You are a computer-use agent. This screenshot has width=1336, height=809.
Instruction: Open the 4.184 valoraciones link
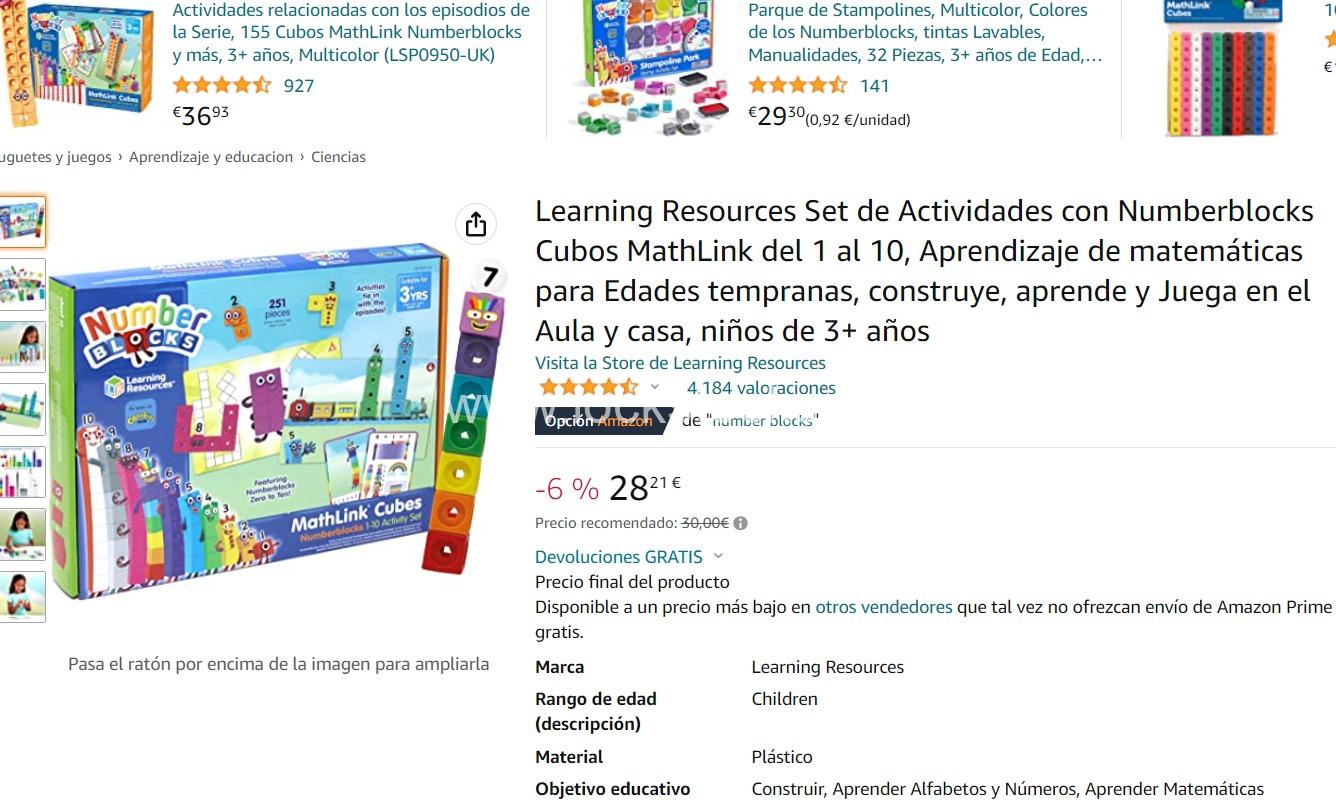point(761,388)
